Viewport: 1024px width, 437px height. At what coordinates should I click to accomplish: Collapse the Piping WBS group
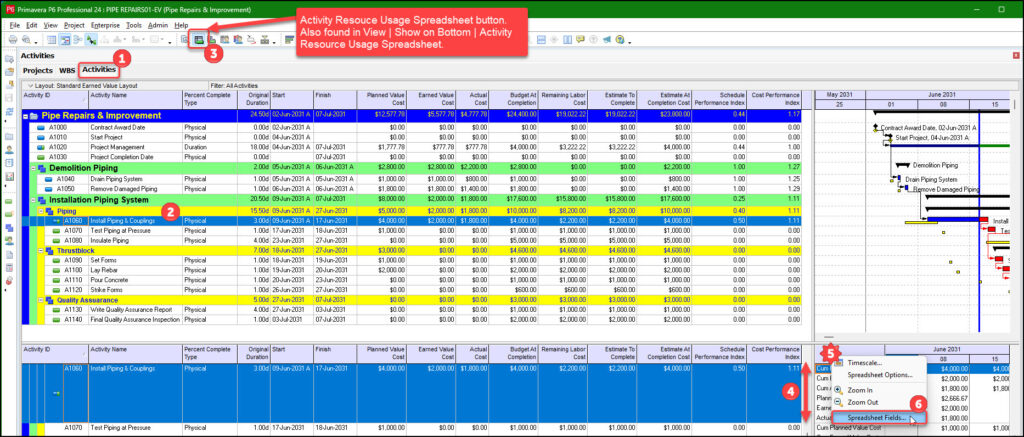coord(41,212)
